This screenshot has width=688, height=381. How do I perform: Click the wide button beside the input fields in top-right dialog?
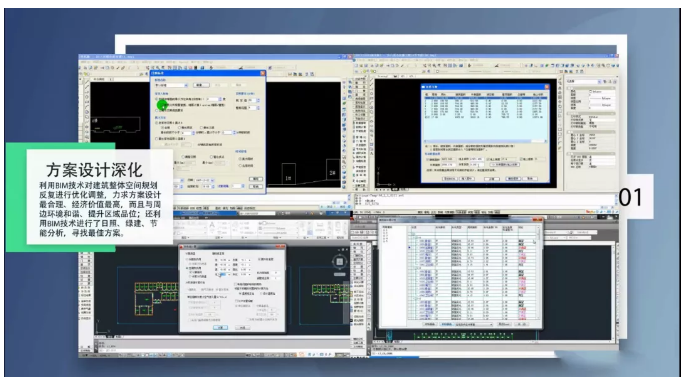pyautogui.click(x=505, y=165)
